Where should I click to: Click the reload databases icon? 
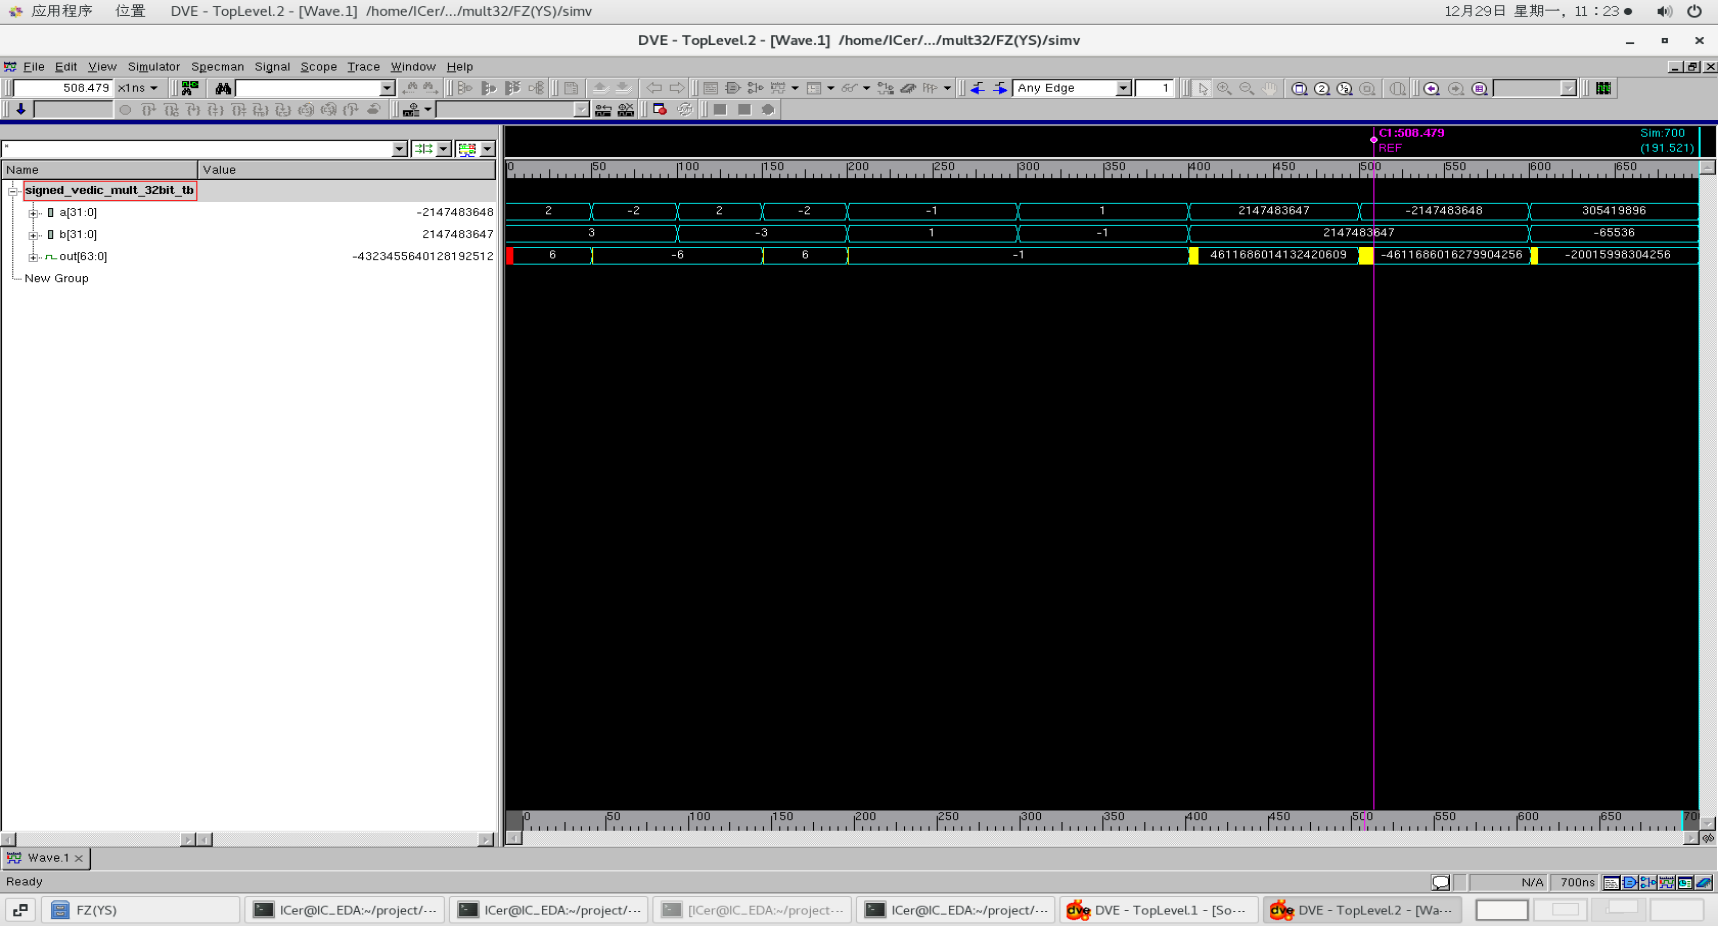point(685,109)
